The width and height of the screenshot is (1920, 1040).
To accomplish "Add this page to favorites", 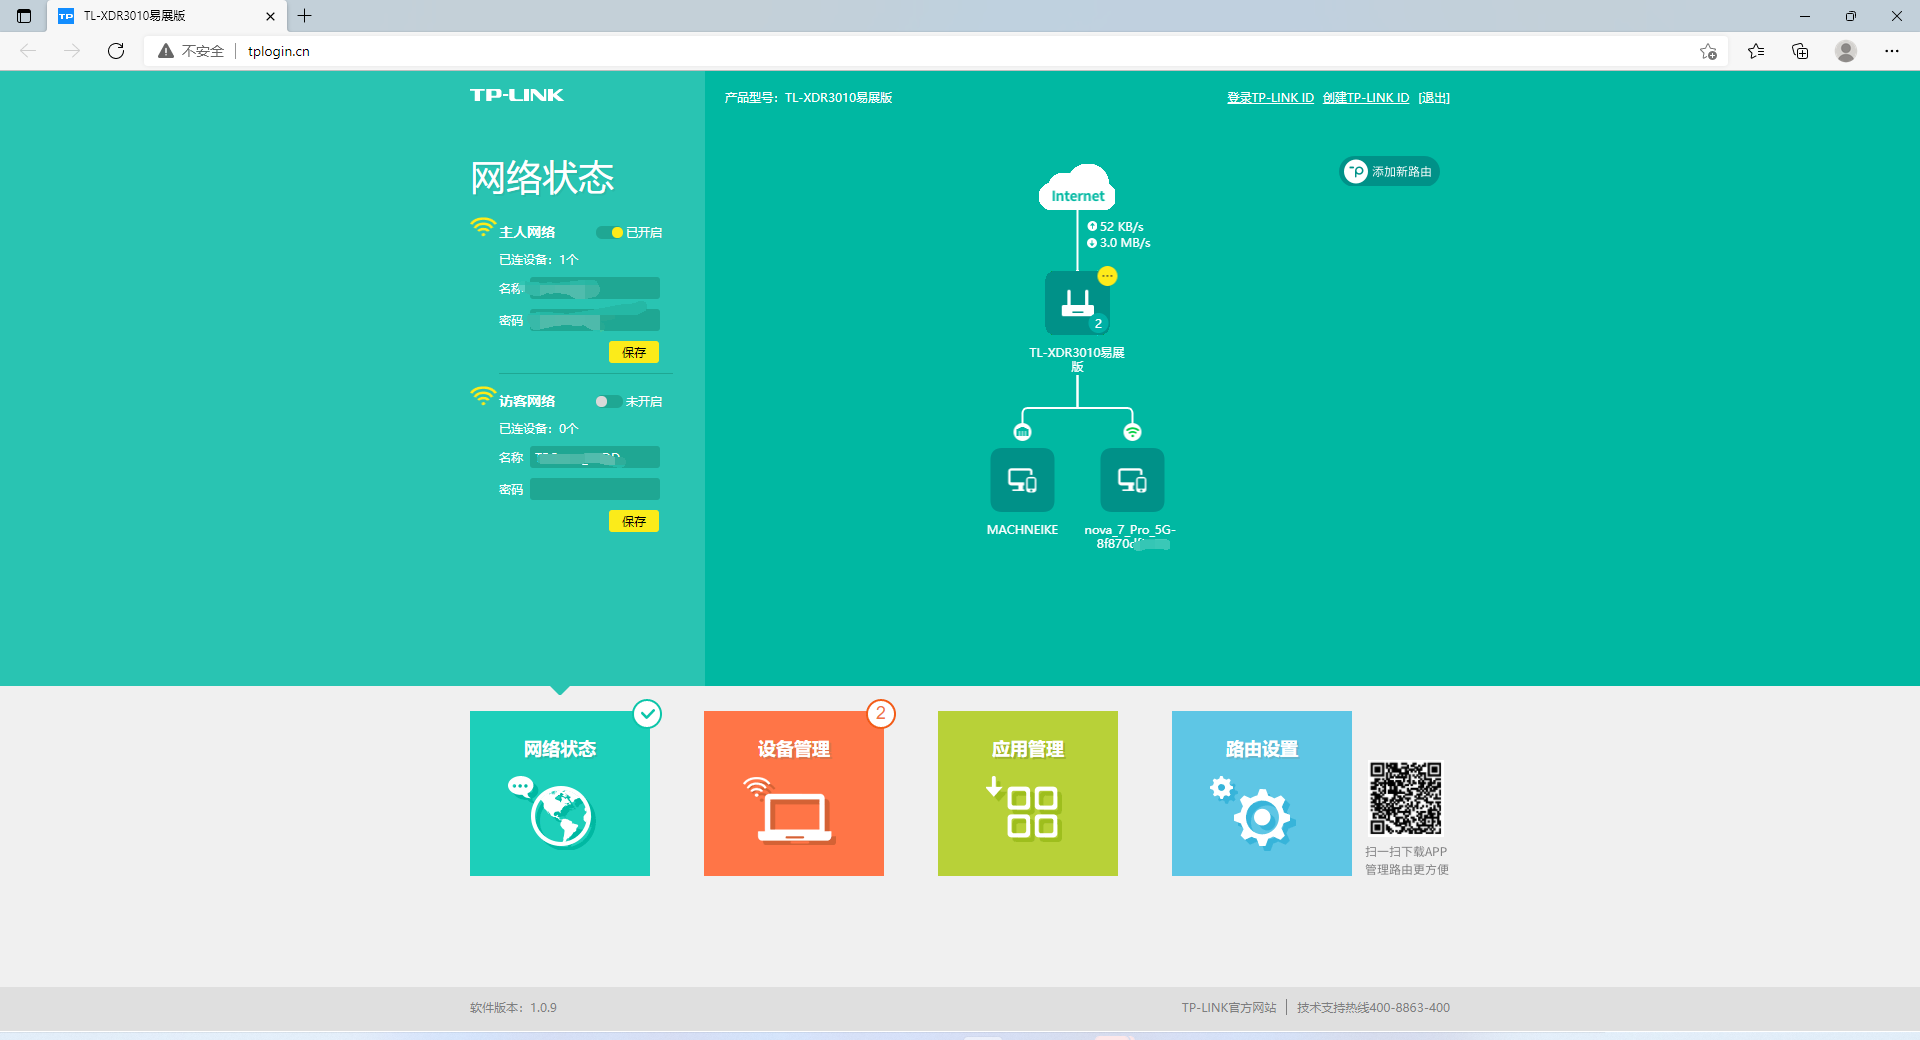I will coord(1708,51).
